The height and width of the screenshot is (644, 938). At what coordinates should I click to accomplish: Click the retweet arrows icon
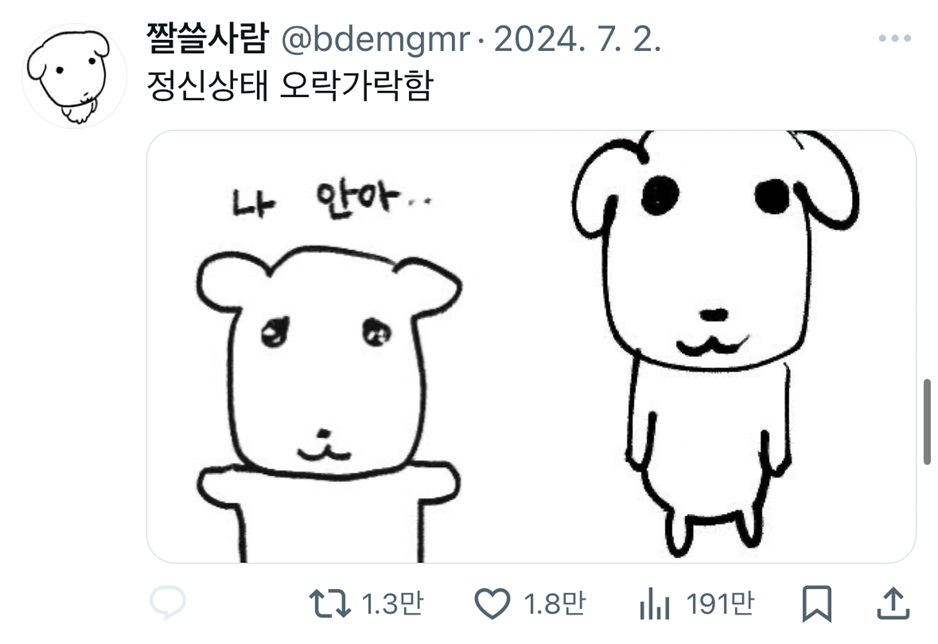click(x=330, y=603)
